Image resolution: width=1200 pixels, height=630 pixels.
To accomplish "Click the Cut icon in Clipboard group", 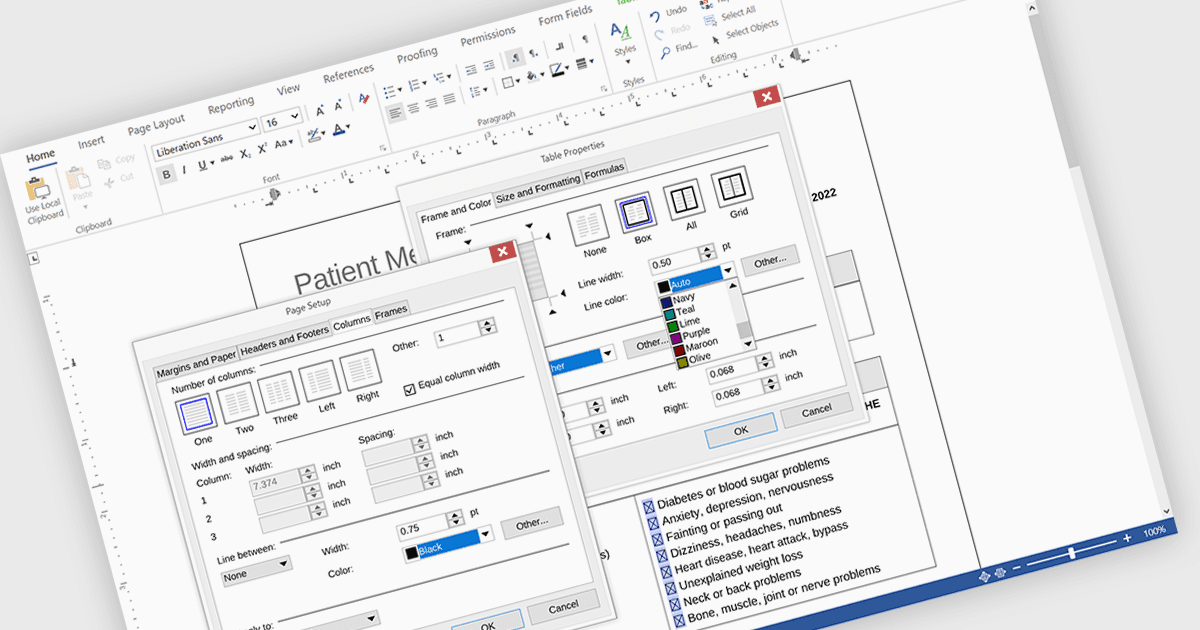I will coord(108,181).
